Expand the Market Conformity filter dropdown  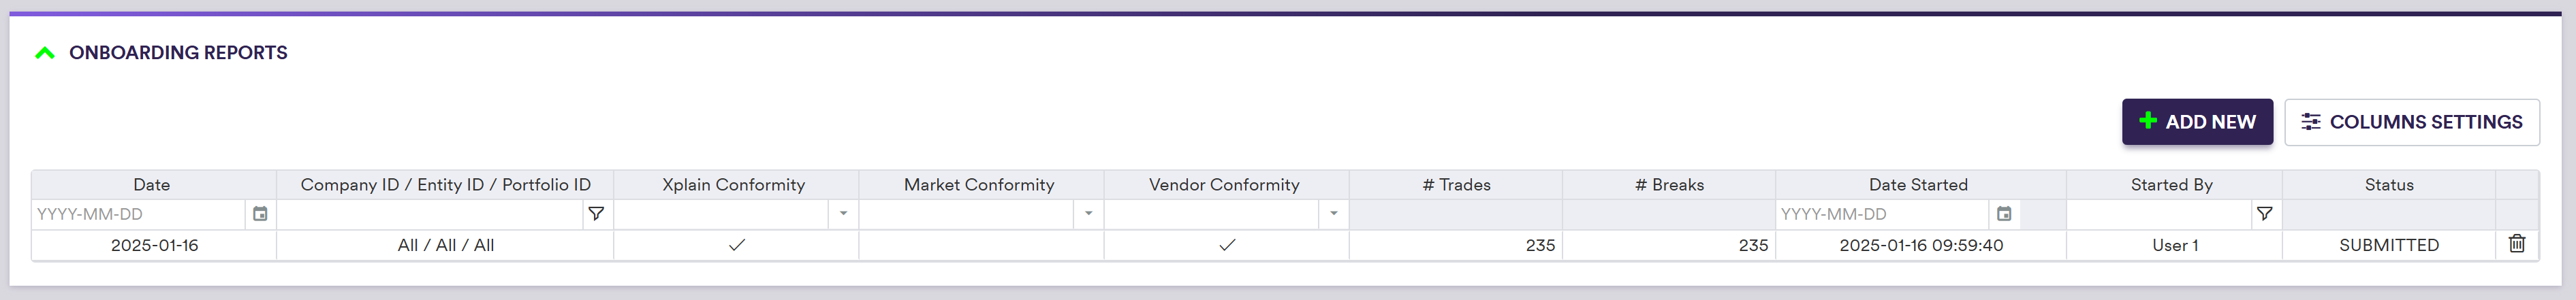click(1088, 214)
